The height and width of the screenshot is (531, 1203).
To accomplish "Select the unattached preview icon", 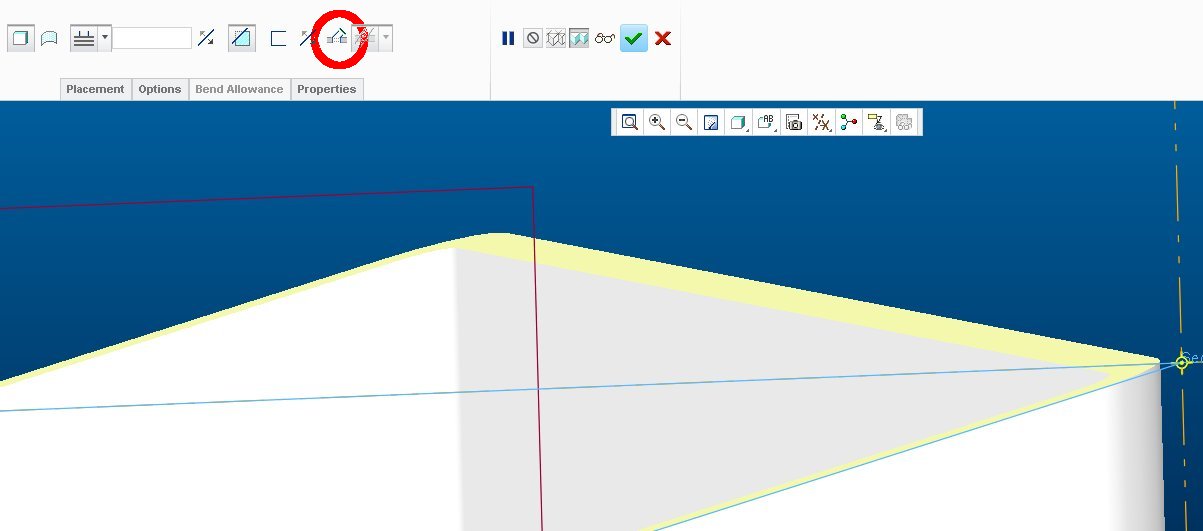I will tap(556, 38).
